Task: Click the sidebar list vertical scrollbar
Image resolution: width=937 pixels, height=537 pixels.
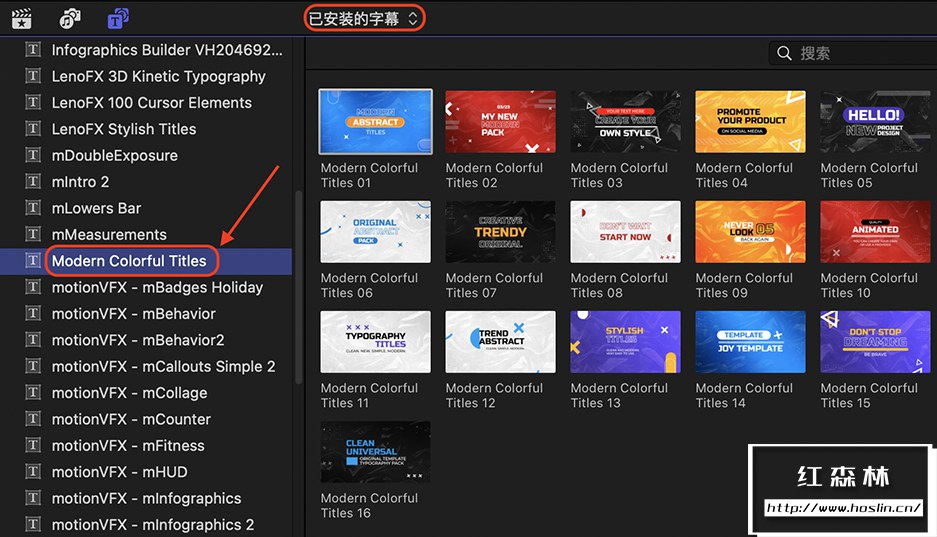Action: pos(299,287)
